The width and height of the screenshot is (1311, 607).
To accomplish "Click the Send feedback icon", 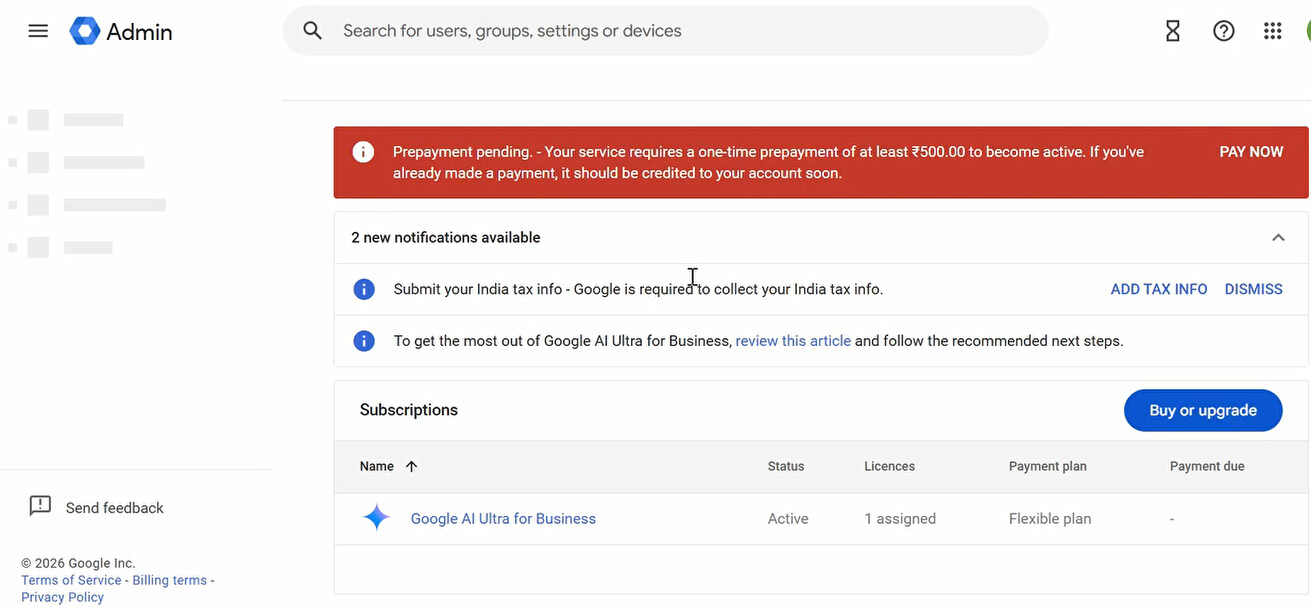I will click(x=40, y=506).
